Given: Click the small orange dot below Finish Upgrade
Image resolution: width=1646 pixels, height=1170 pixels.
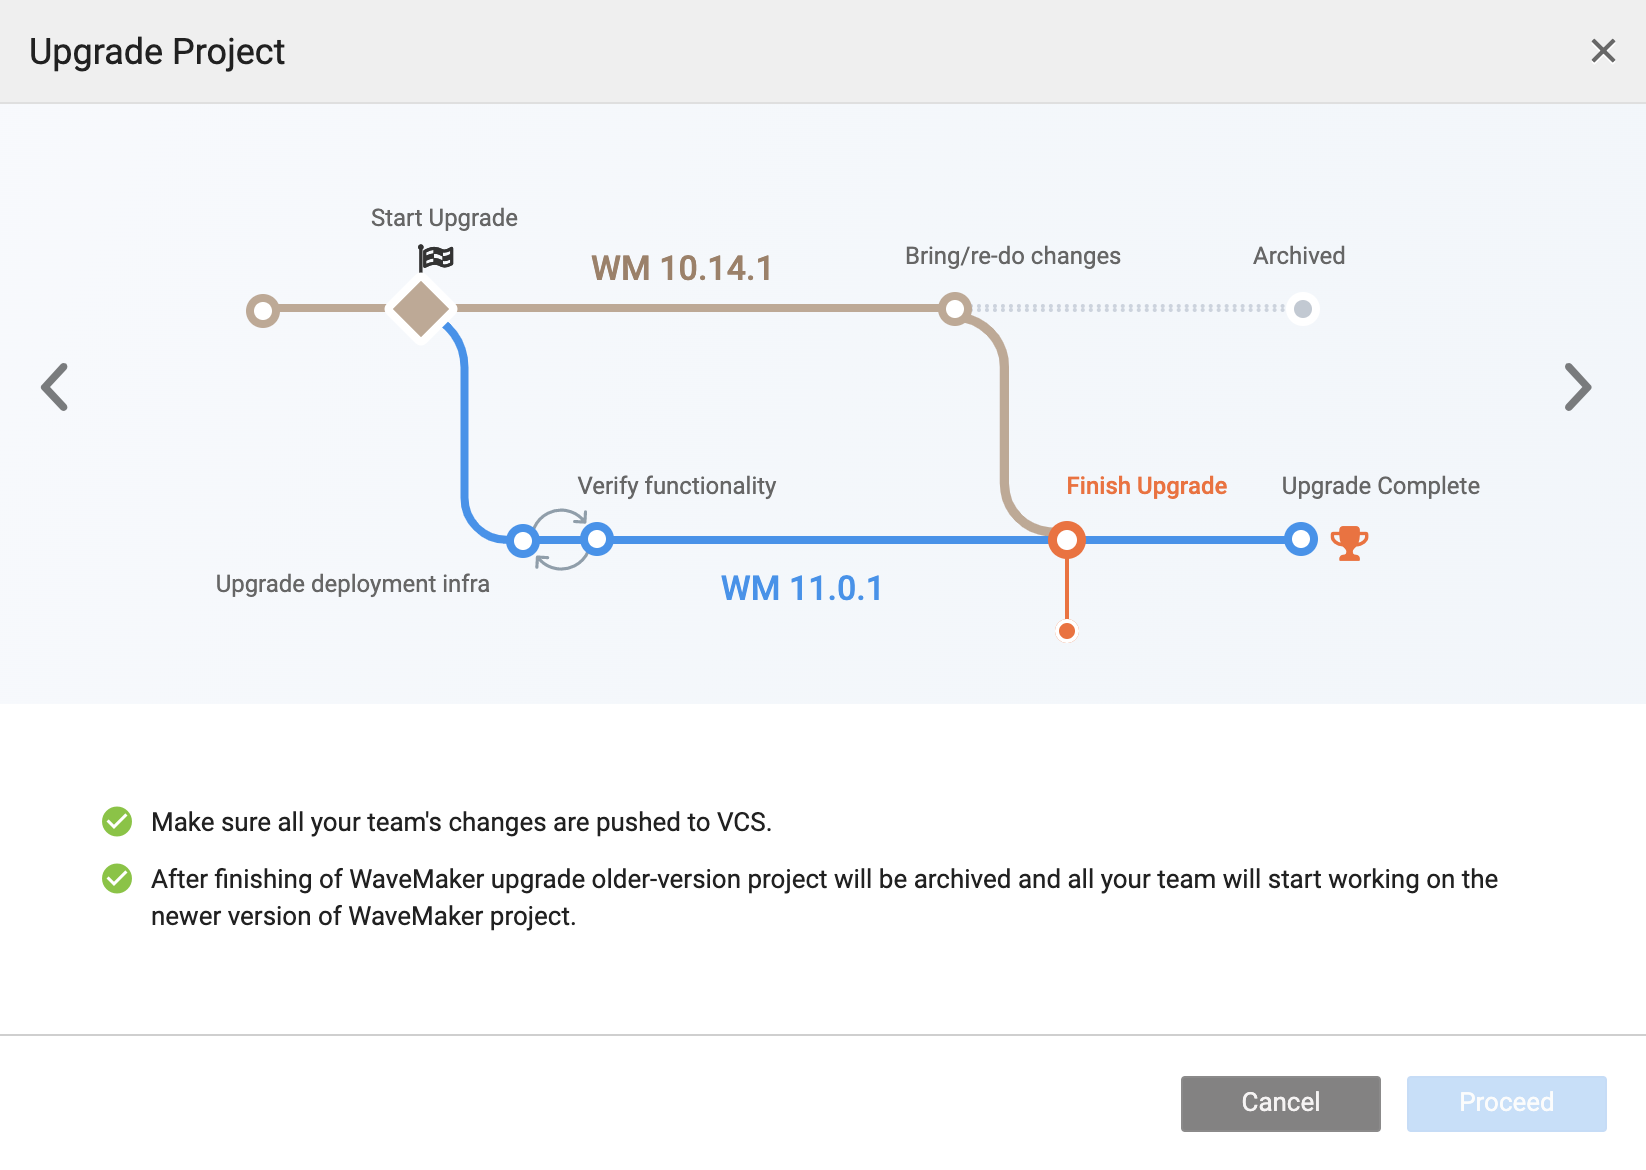Looking at the screenshot, I should [1067, 631].
